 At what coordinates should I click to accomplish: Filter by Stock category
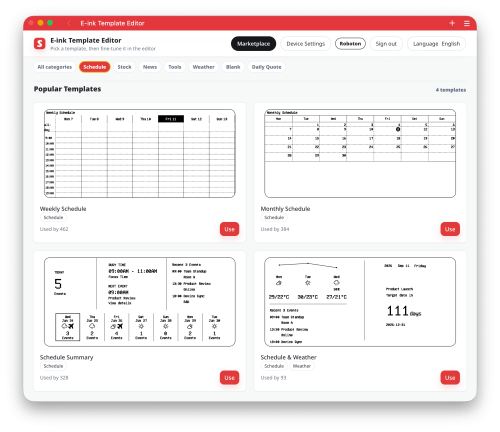click(124, 67)
